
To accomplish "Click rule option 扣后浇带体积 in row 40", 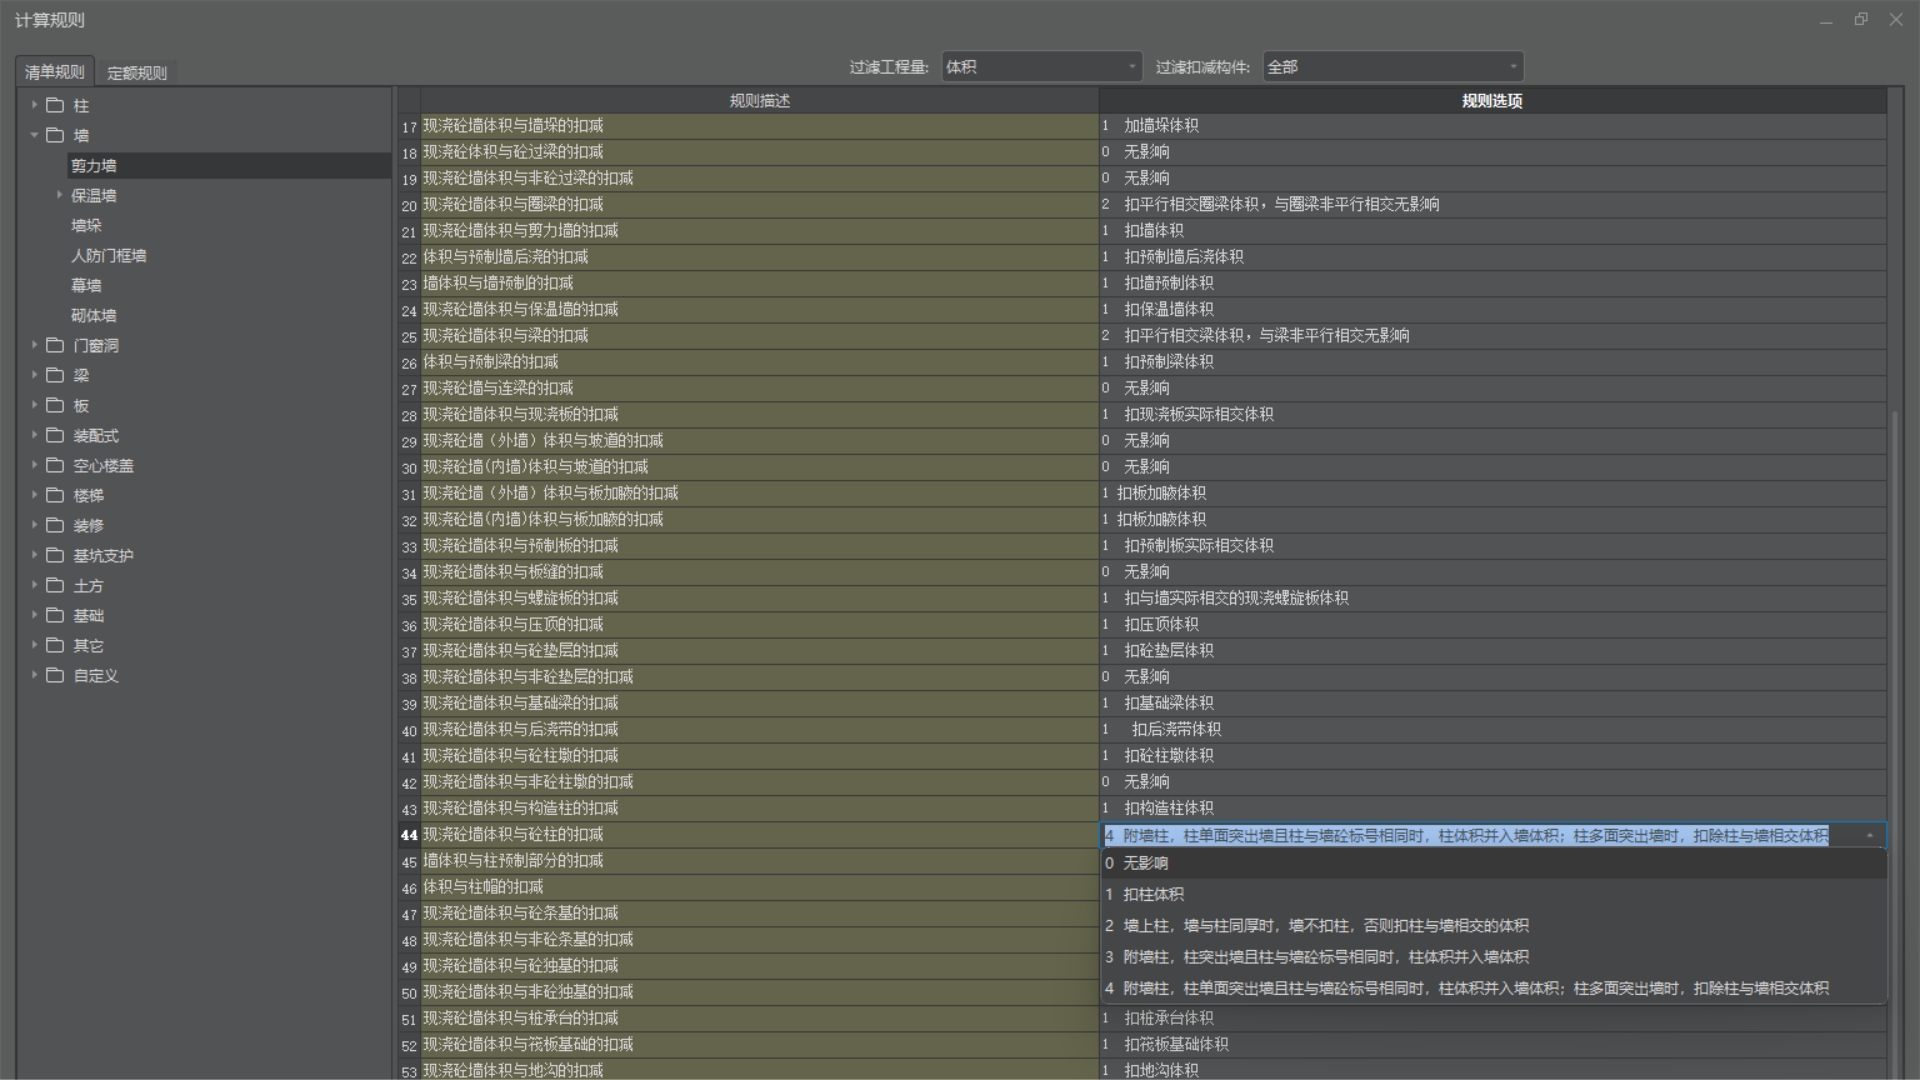I will point(1493,730).
